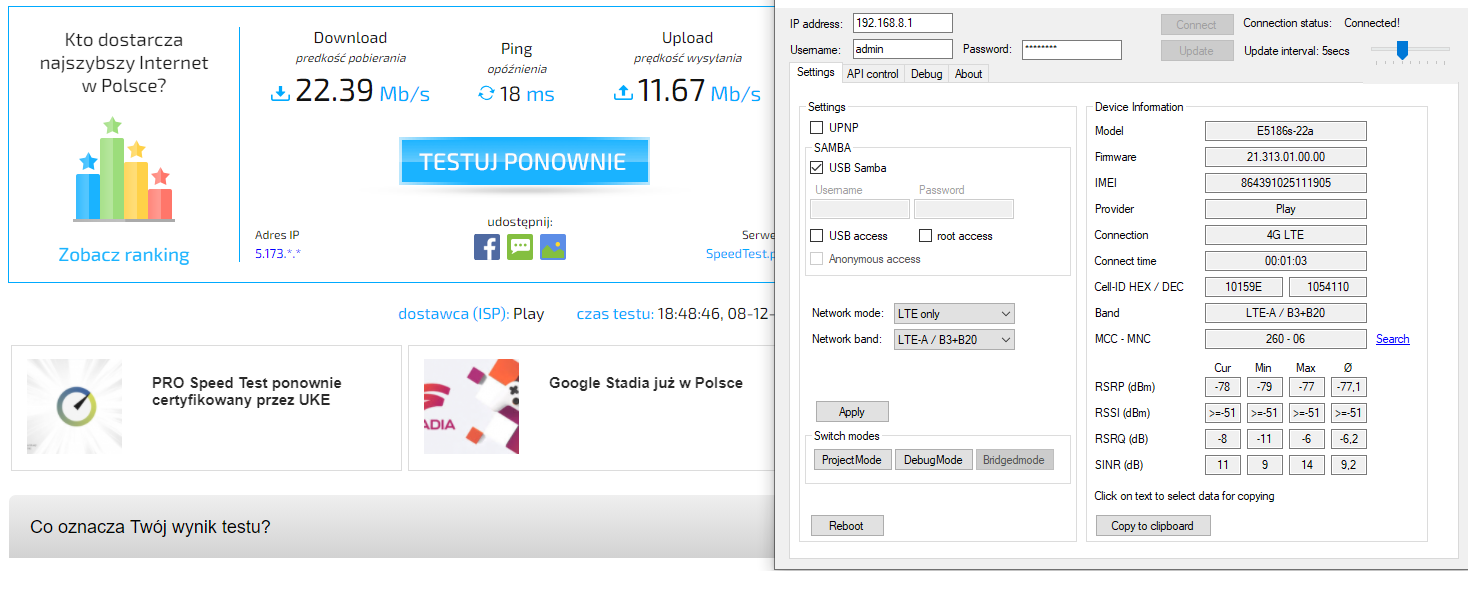Select the current RSRP value -78

(1222, 387)
